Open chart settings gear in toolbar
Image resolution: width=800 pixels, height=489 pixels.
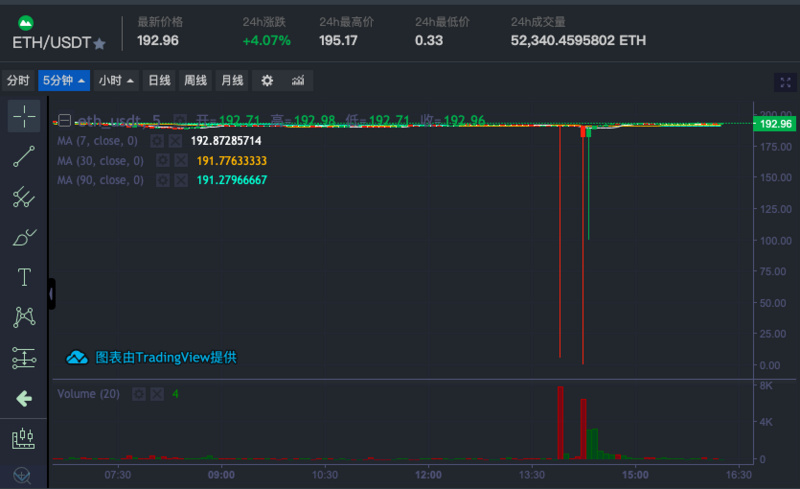click(x=267, y=81)
